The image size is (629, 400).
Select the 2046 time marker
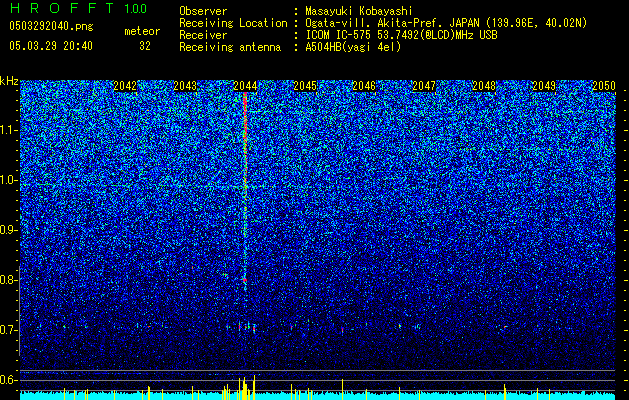pos(364,86)
